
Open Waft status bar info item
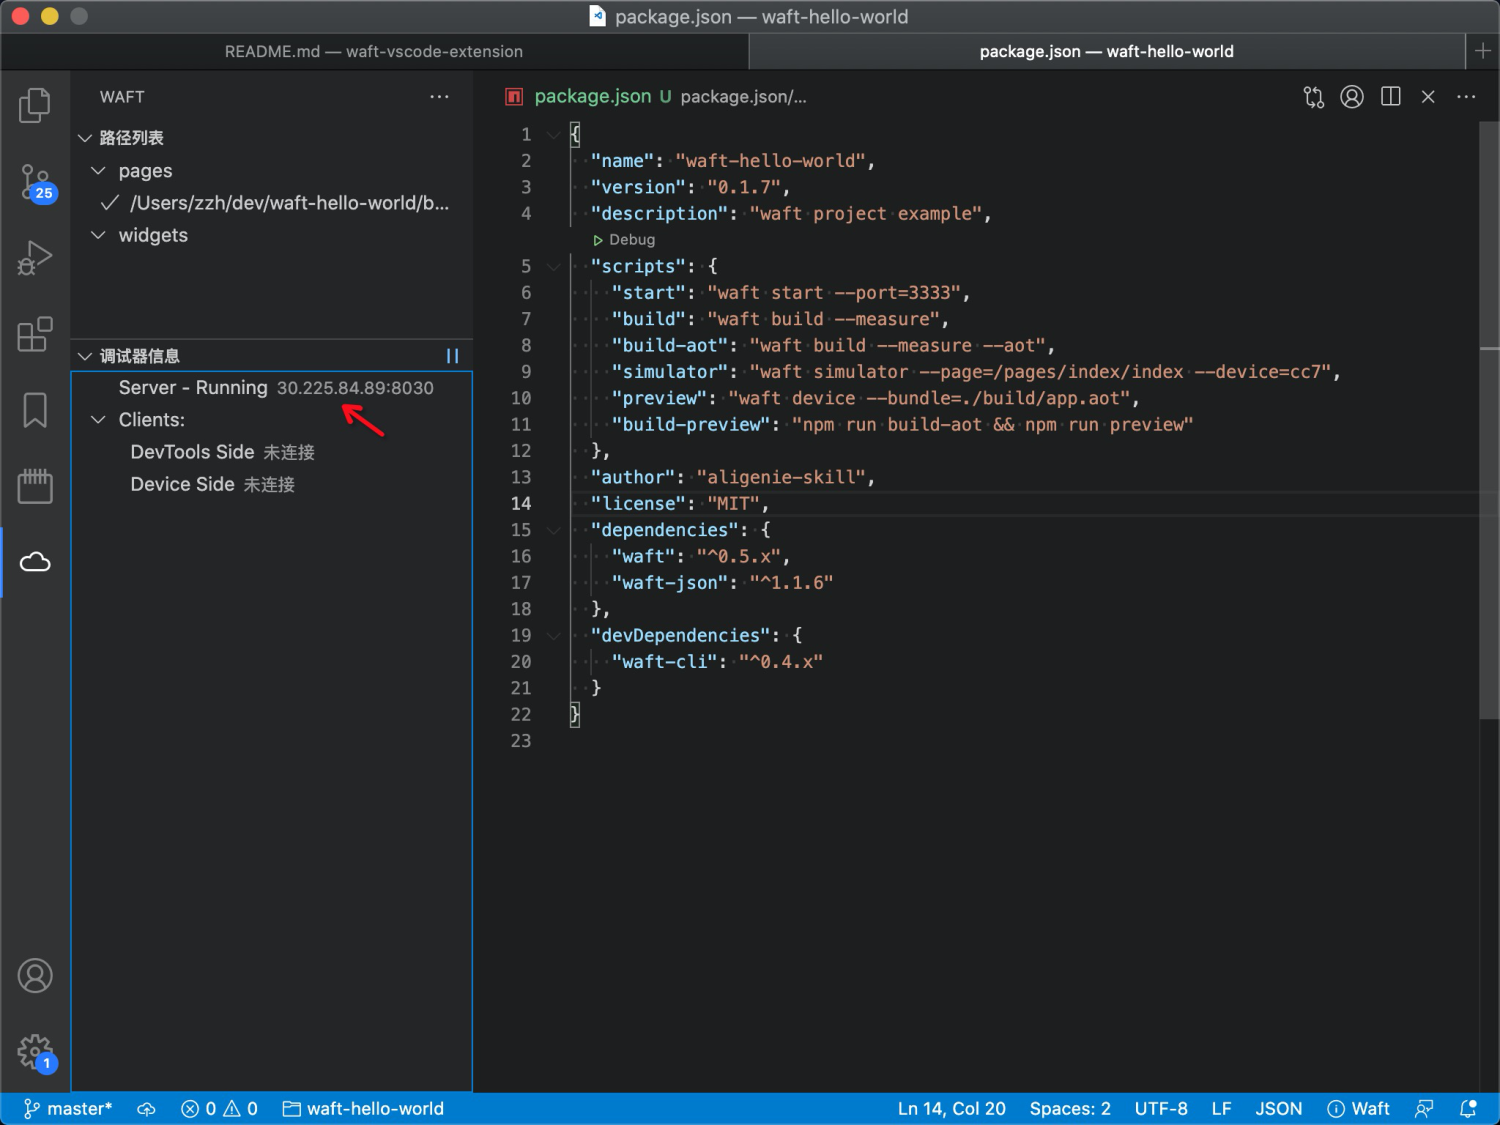click(x=1358, y=1108)
